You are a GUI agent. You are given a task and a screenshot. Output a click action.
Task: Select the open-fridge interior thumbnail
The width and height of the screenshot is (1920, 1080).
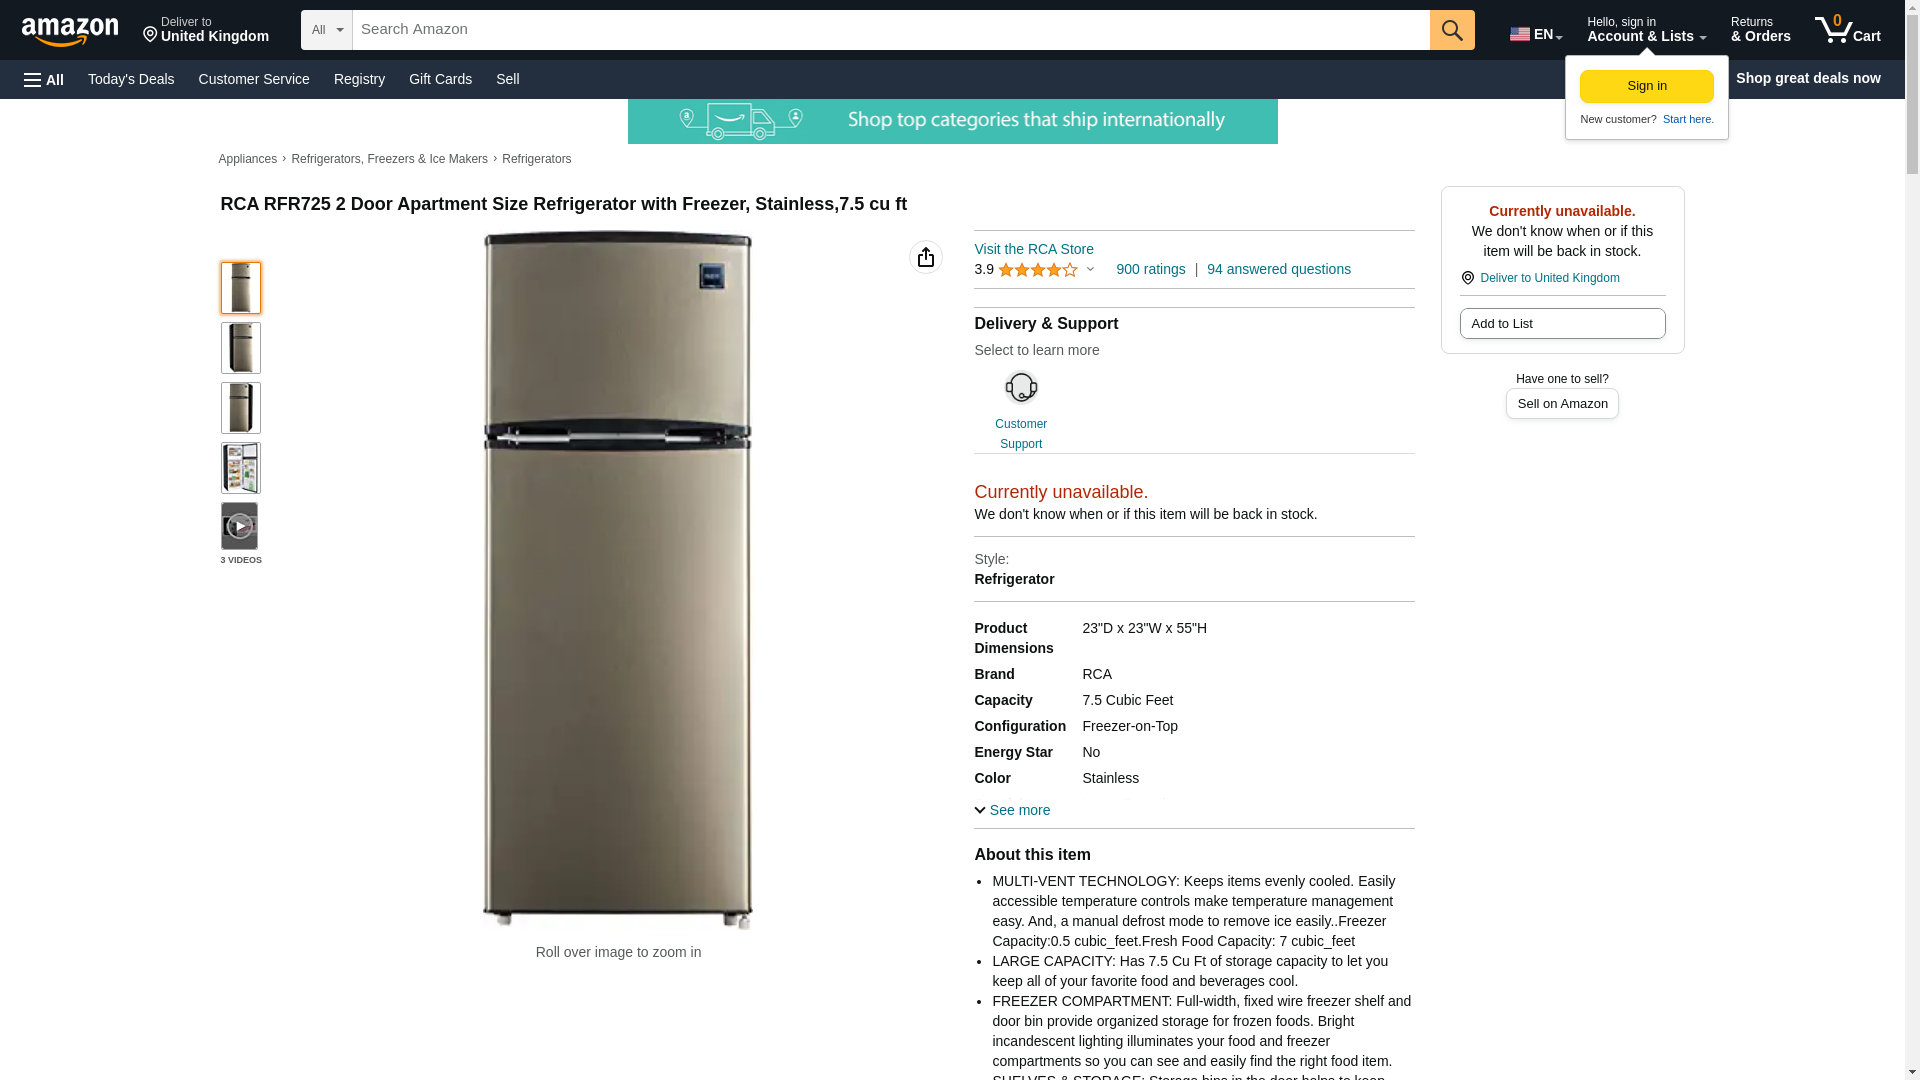coord(240,468)
